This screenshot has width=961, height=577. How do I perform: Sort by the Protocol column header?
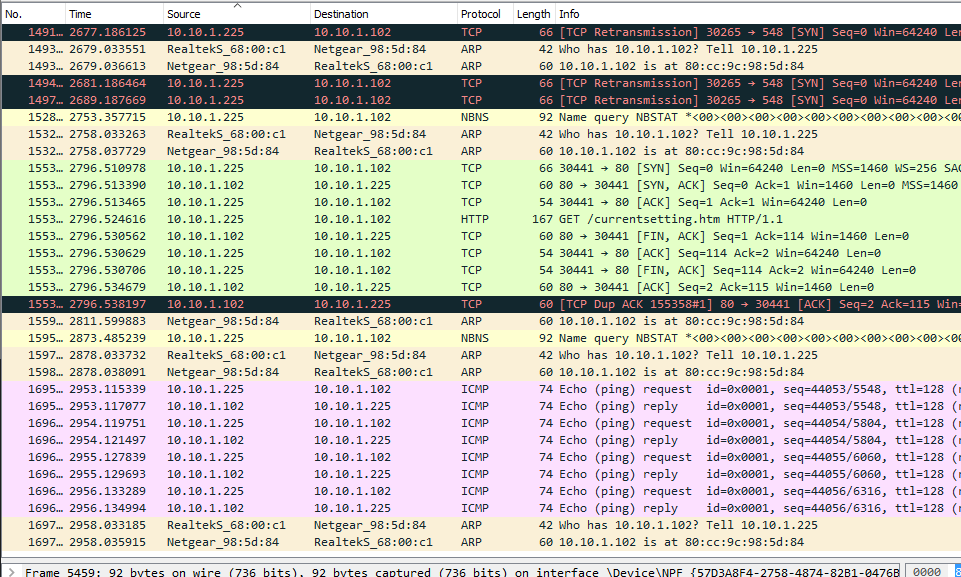pyautogui.click(x=485, y=13)
